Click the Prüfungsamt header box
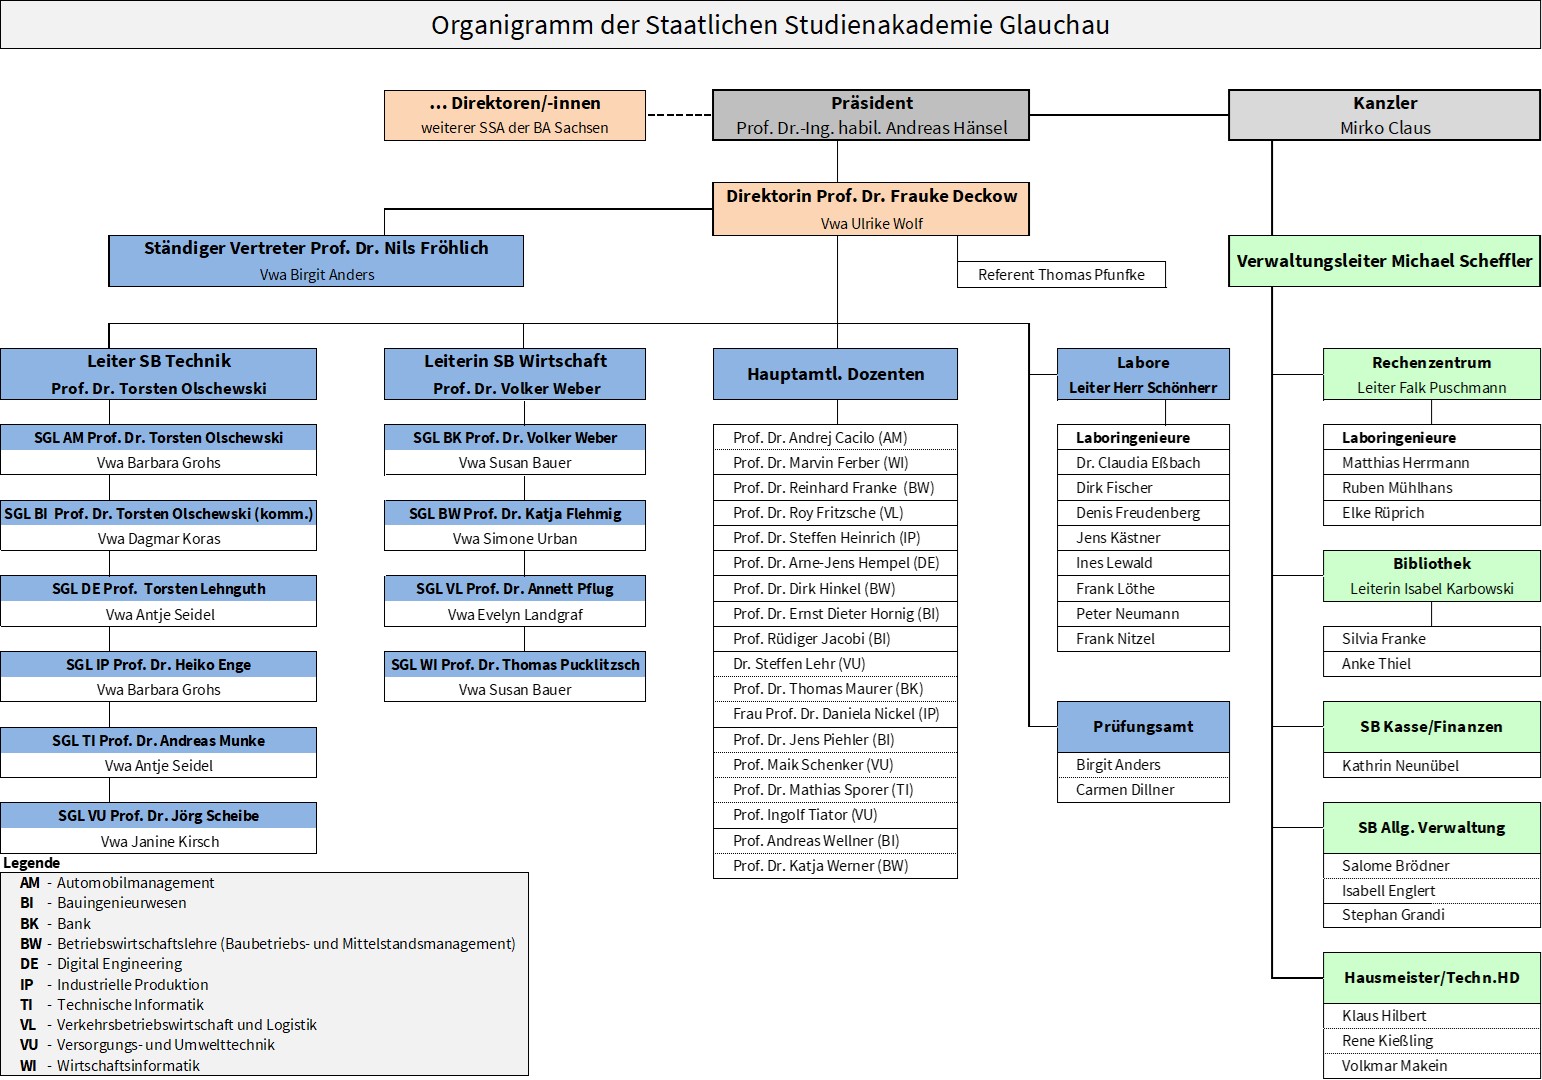The image size is (1542, 1080). pyautogui.click(x=1143, y=727)
